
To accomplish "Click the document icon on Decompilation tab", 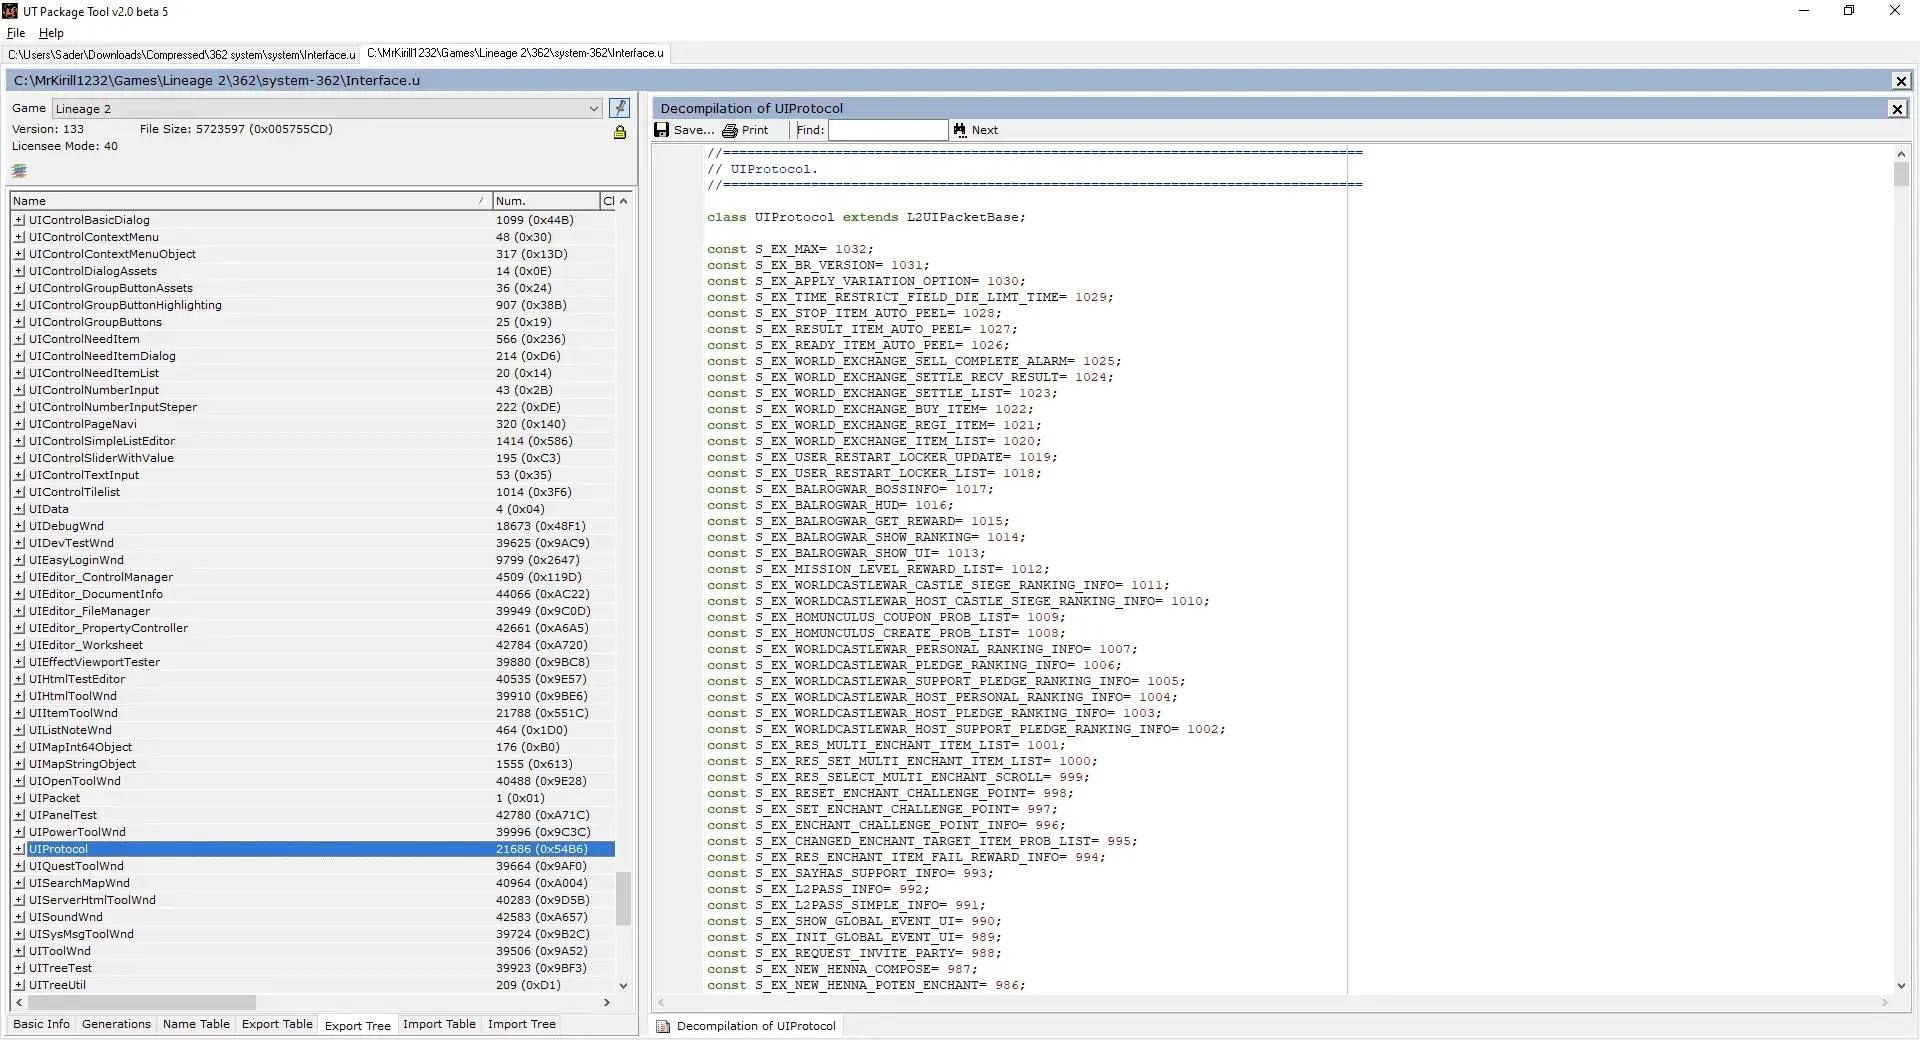I will tap(663, 1026).
